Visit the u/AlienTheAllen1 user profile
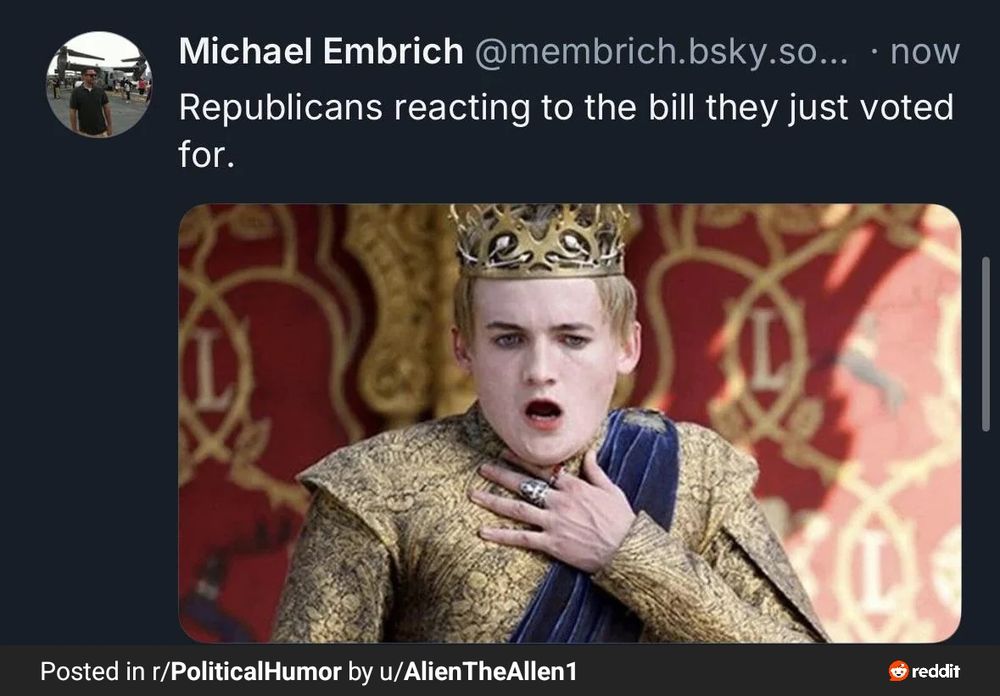 click(478, 671)
